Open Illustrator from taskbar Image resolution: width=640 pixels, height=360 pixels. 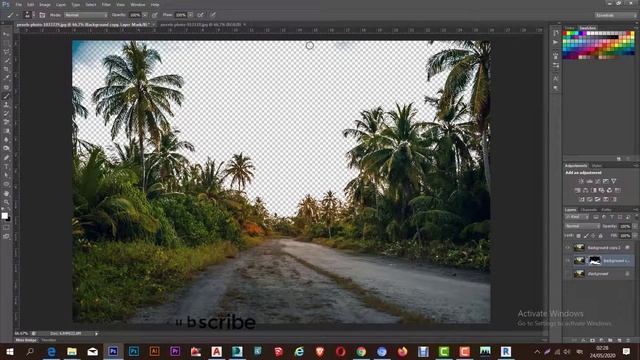pyautogui.click(x=154, y=351)
